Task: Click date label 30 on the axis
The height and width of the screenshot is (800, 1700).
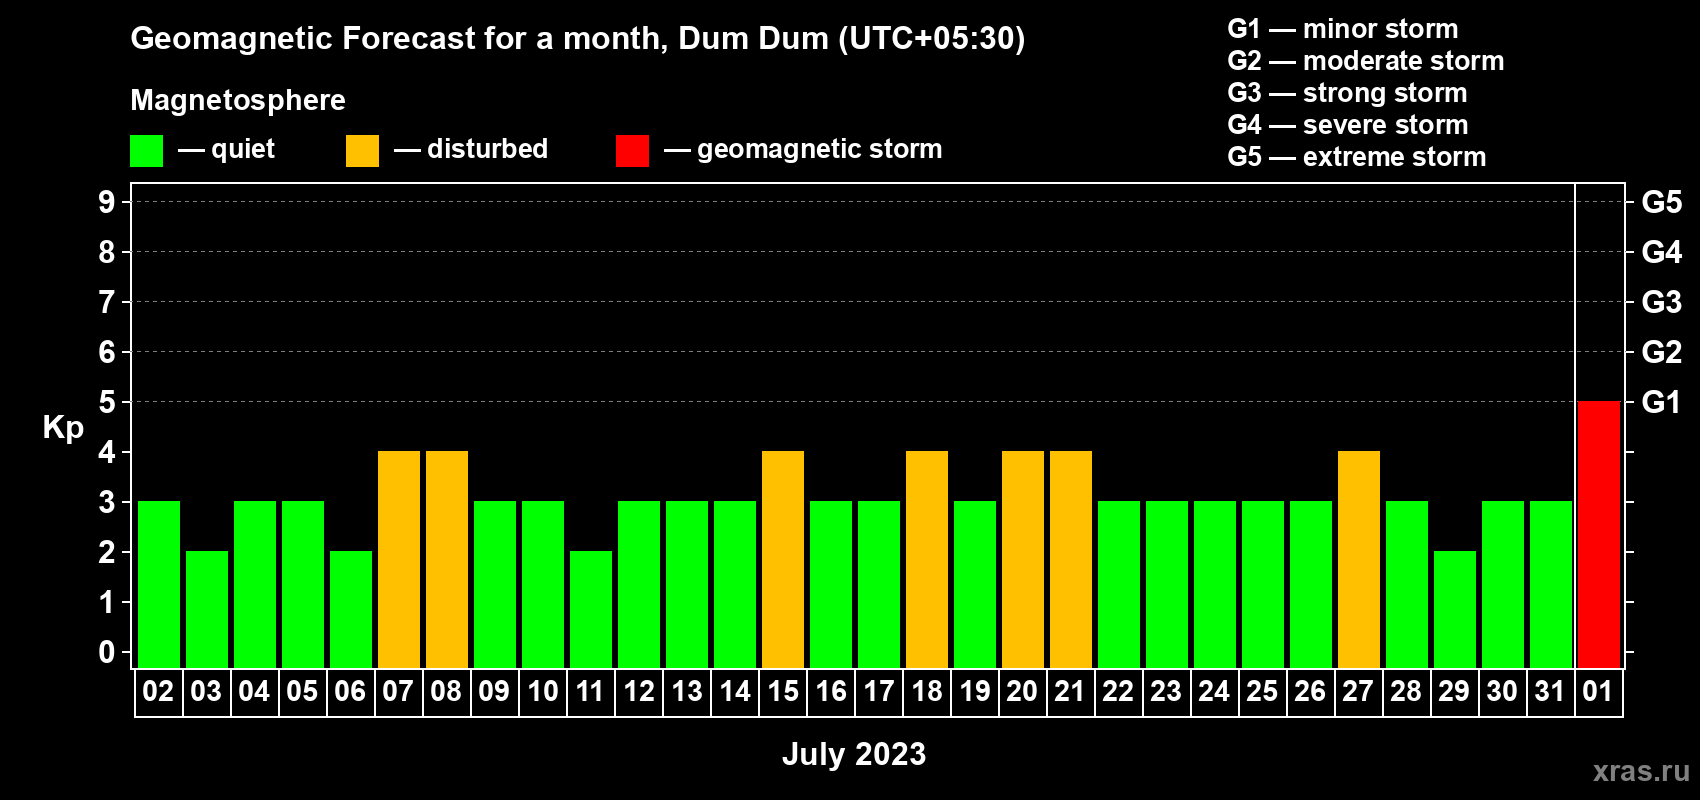Action: pyautogui.click(x=1502, y=692)
